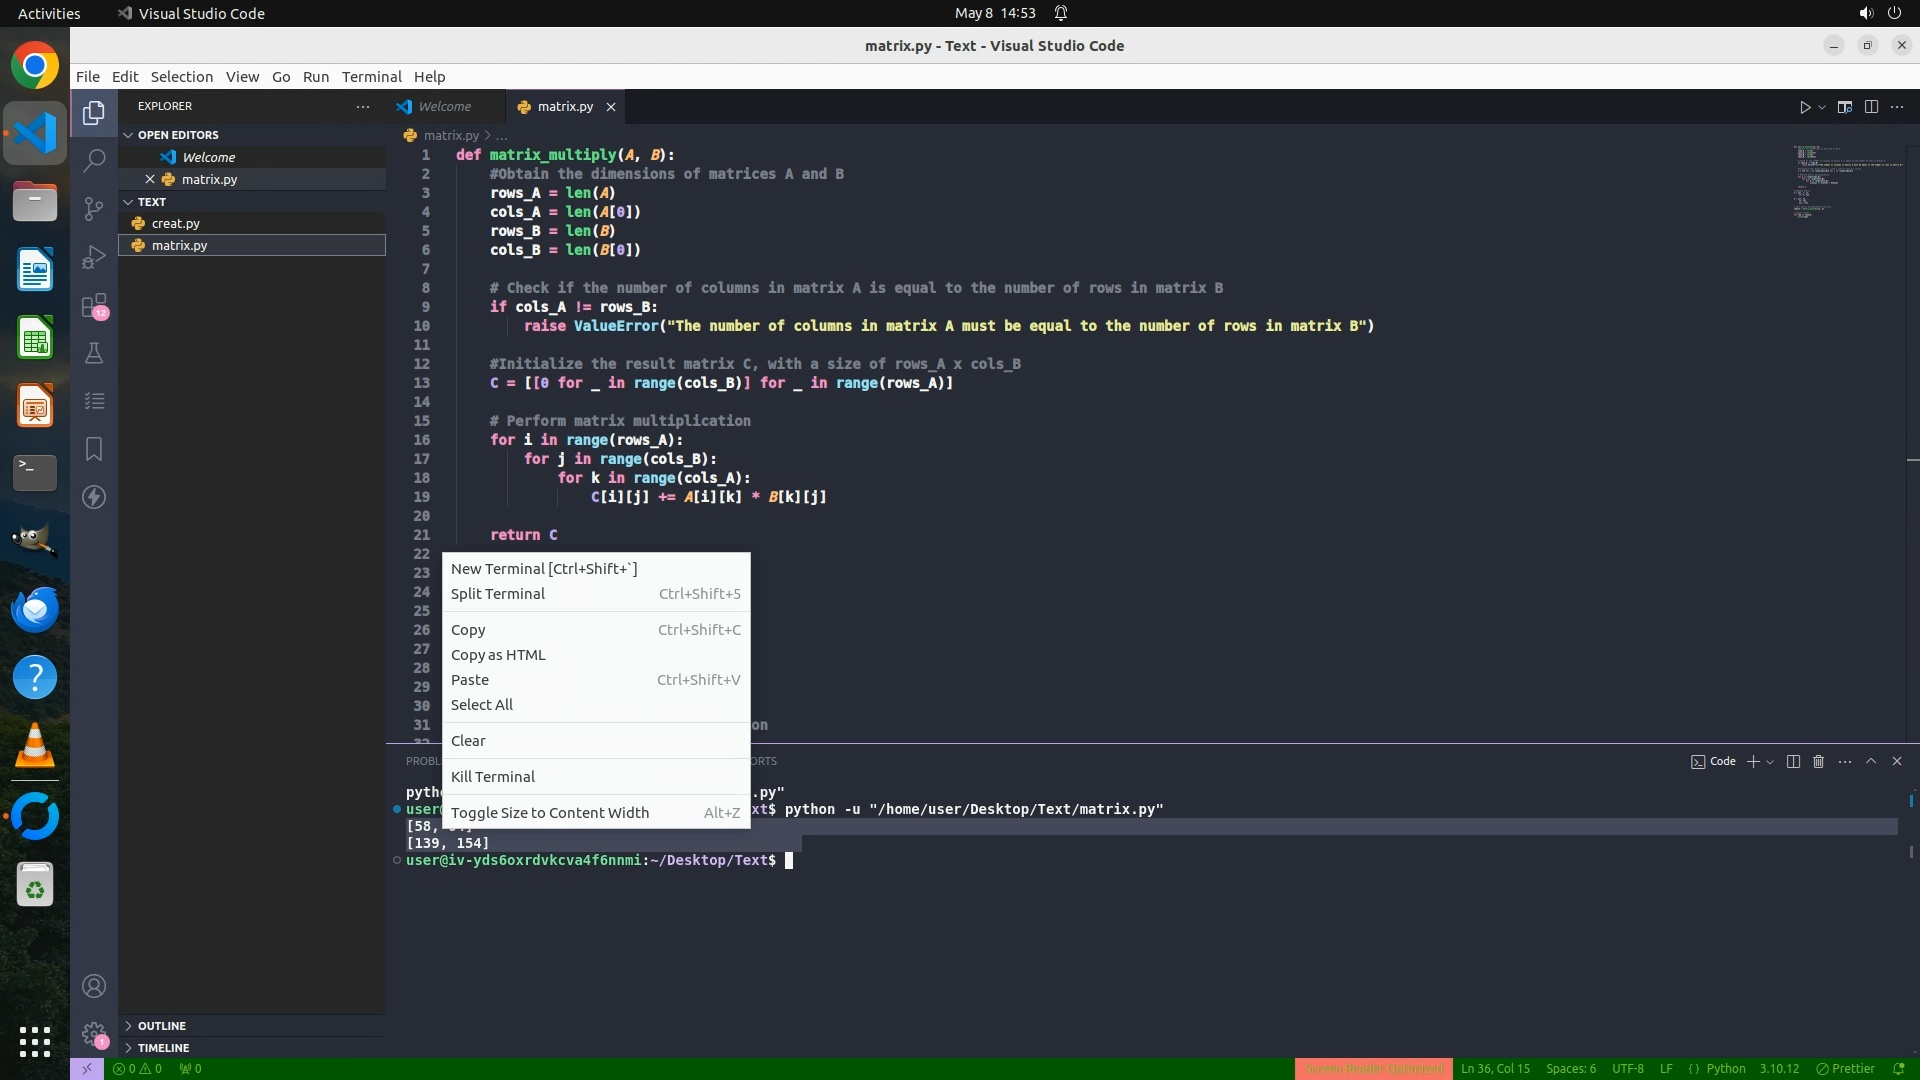
Task: Click the Split Editor Right icon
Action: click(x=1871, y=107)
